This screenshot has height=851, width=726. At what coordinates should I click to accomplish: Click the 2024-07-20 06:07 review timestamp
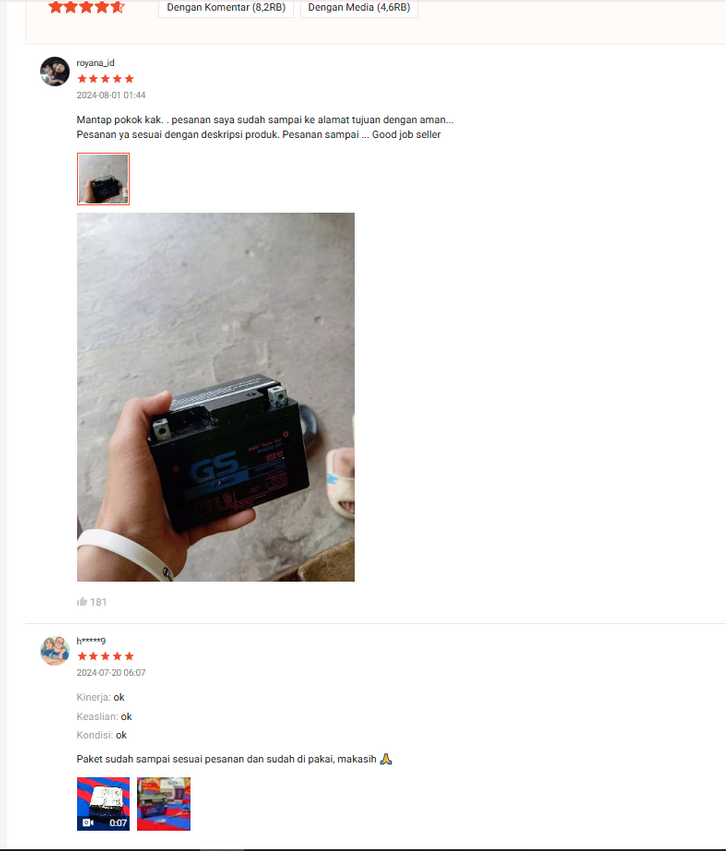[x=111, y=673]
